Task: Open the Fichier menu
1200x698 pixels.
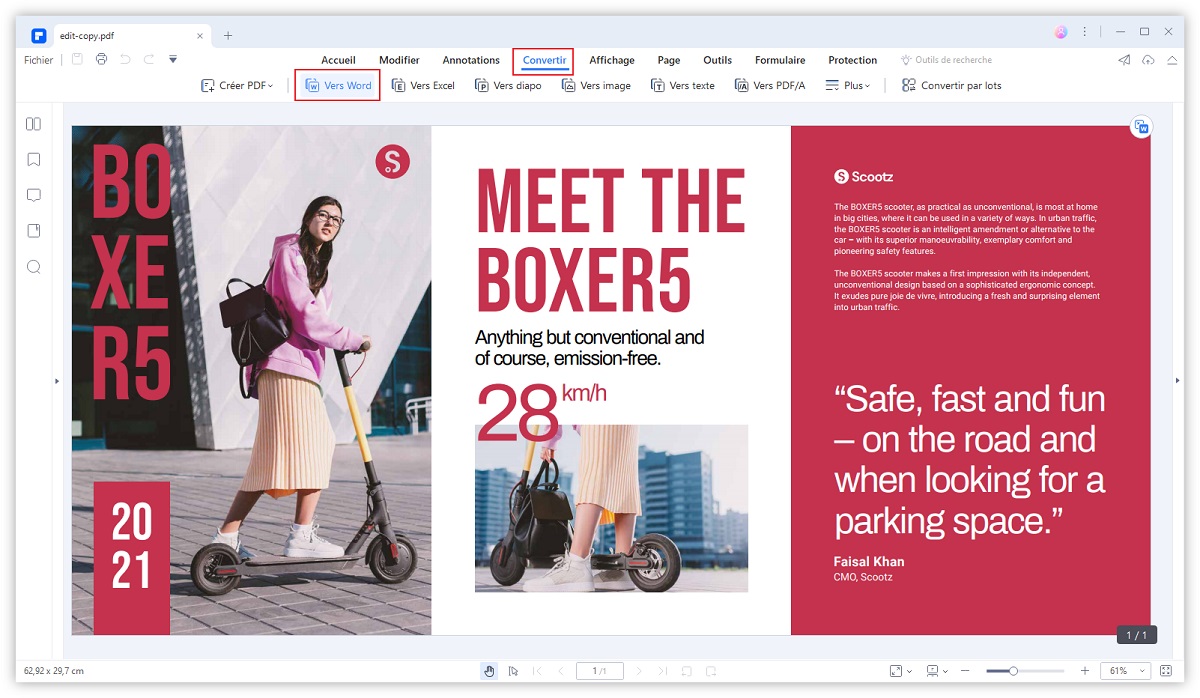Action: click(39, 61)
